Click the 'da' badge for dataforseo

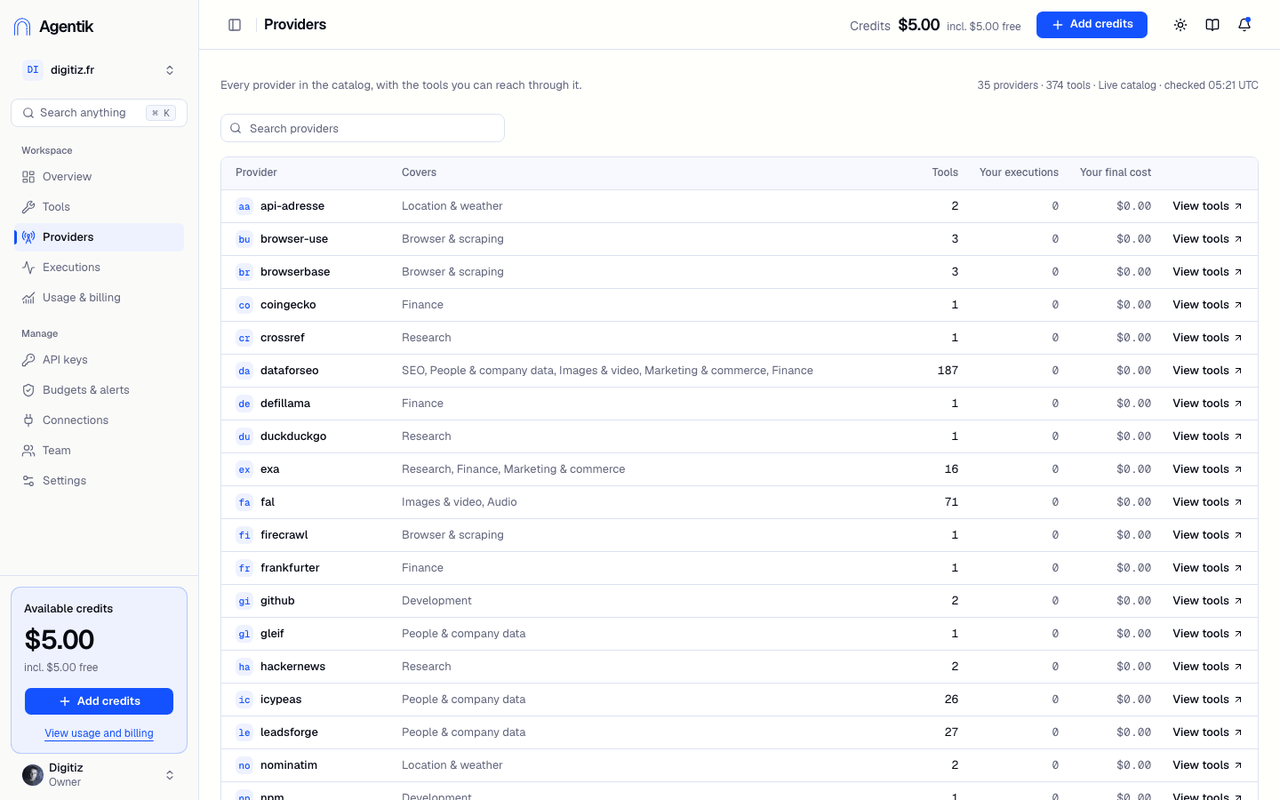(244, 371)
